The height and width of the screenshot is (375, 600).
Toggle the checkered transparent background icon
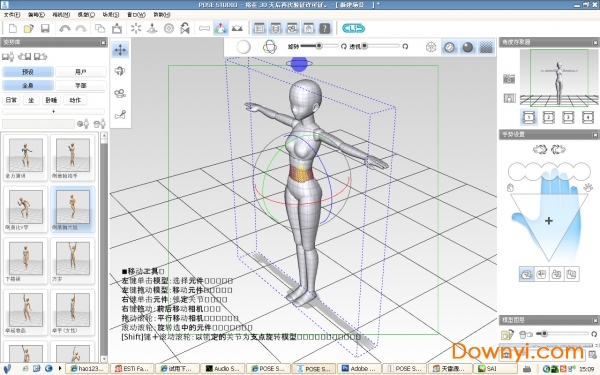pyautogui.click(x=486, y=47)
